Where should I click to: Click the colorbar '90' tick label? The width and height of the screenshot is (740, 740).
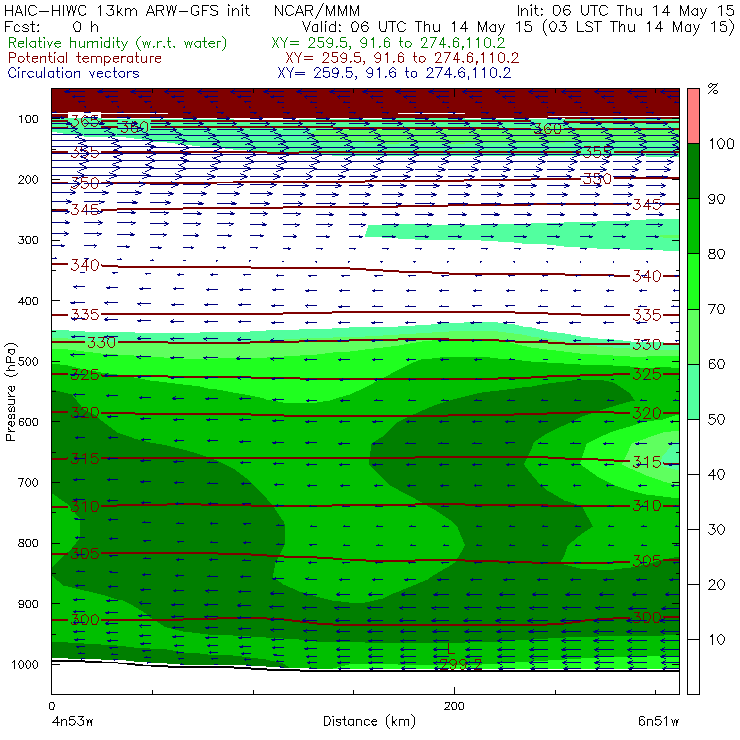tap(716, 199)
